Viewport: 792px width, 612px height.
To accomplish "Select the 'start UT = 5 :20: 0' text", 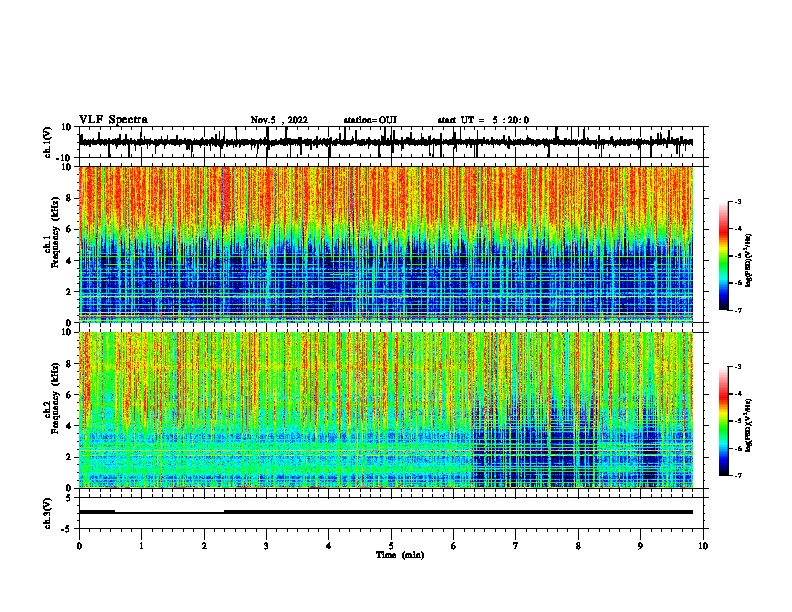I will pyautogui.click(x=483, y=120).
